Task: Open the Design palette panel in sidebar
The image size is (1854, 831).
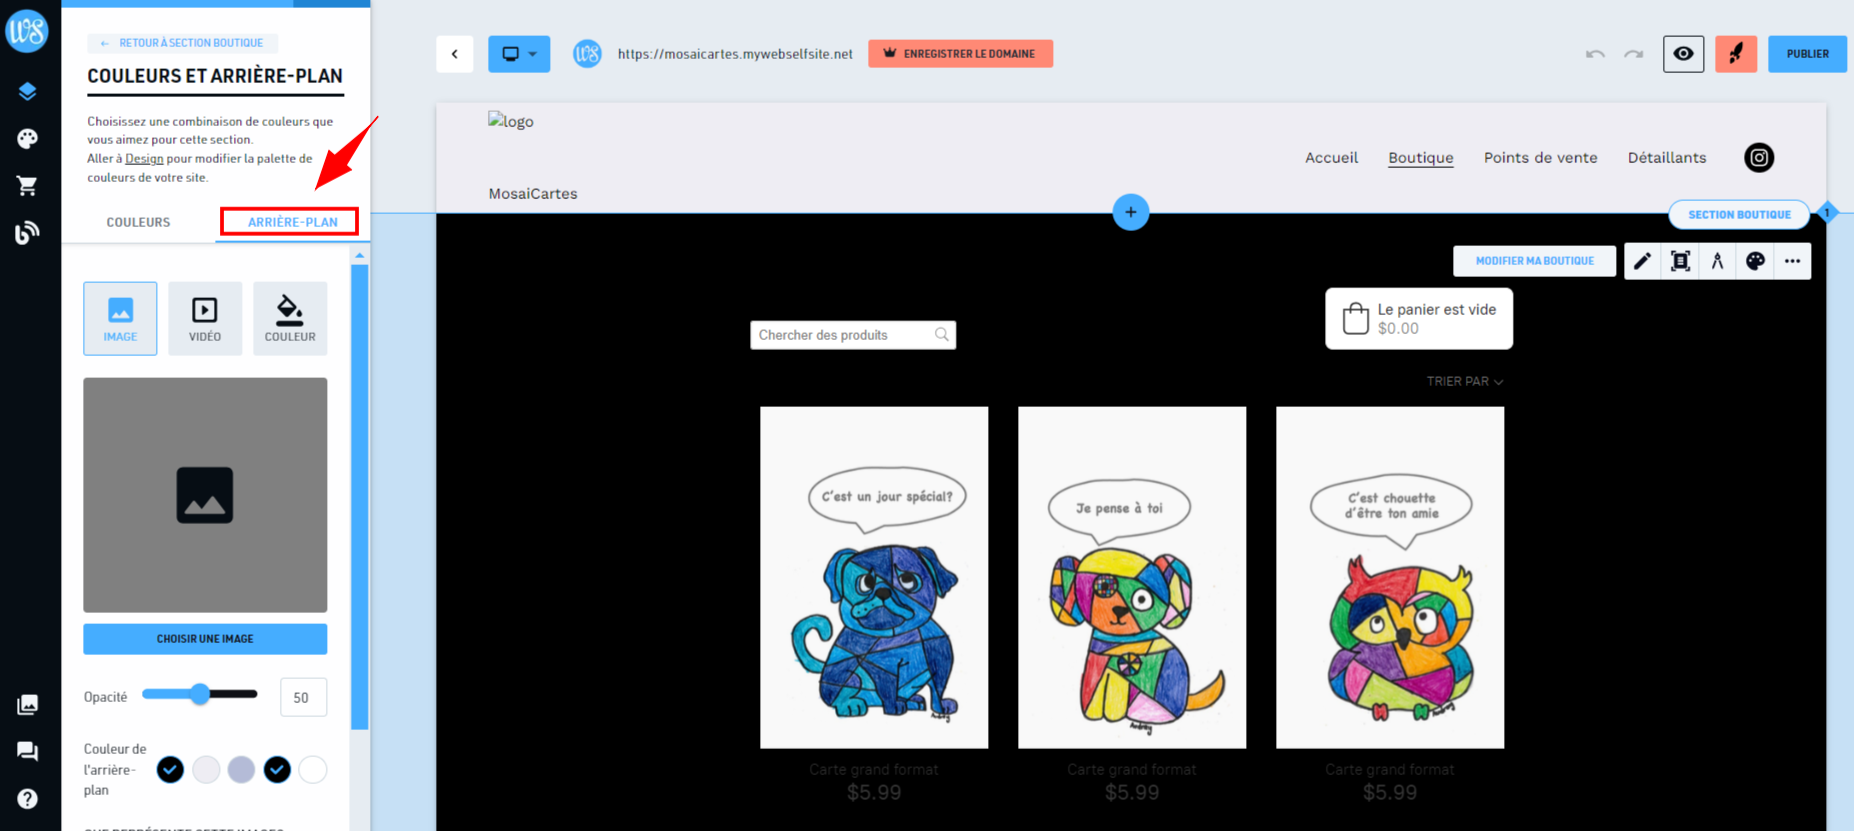Action: [27, 138]
